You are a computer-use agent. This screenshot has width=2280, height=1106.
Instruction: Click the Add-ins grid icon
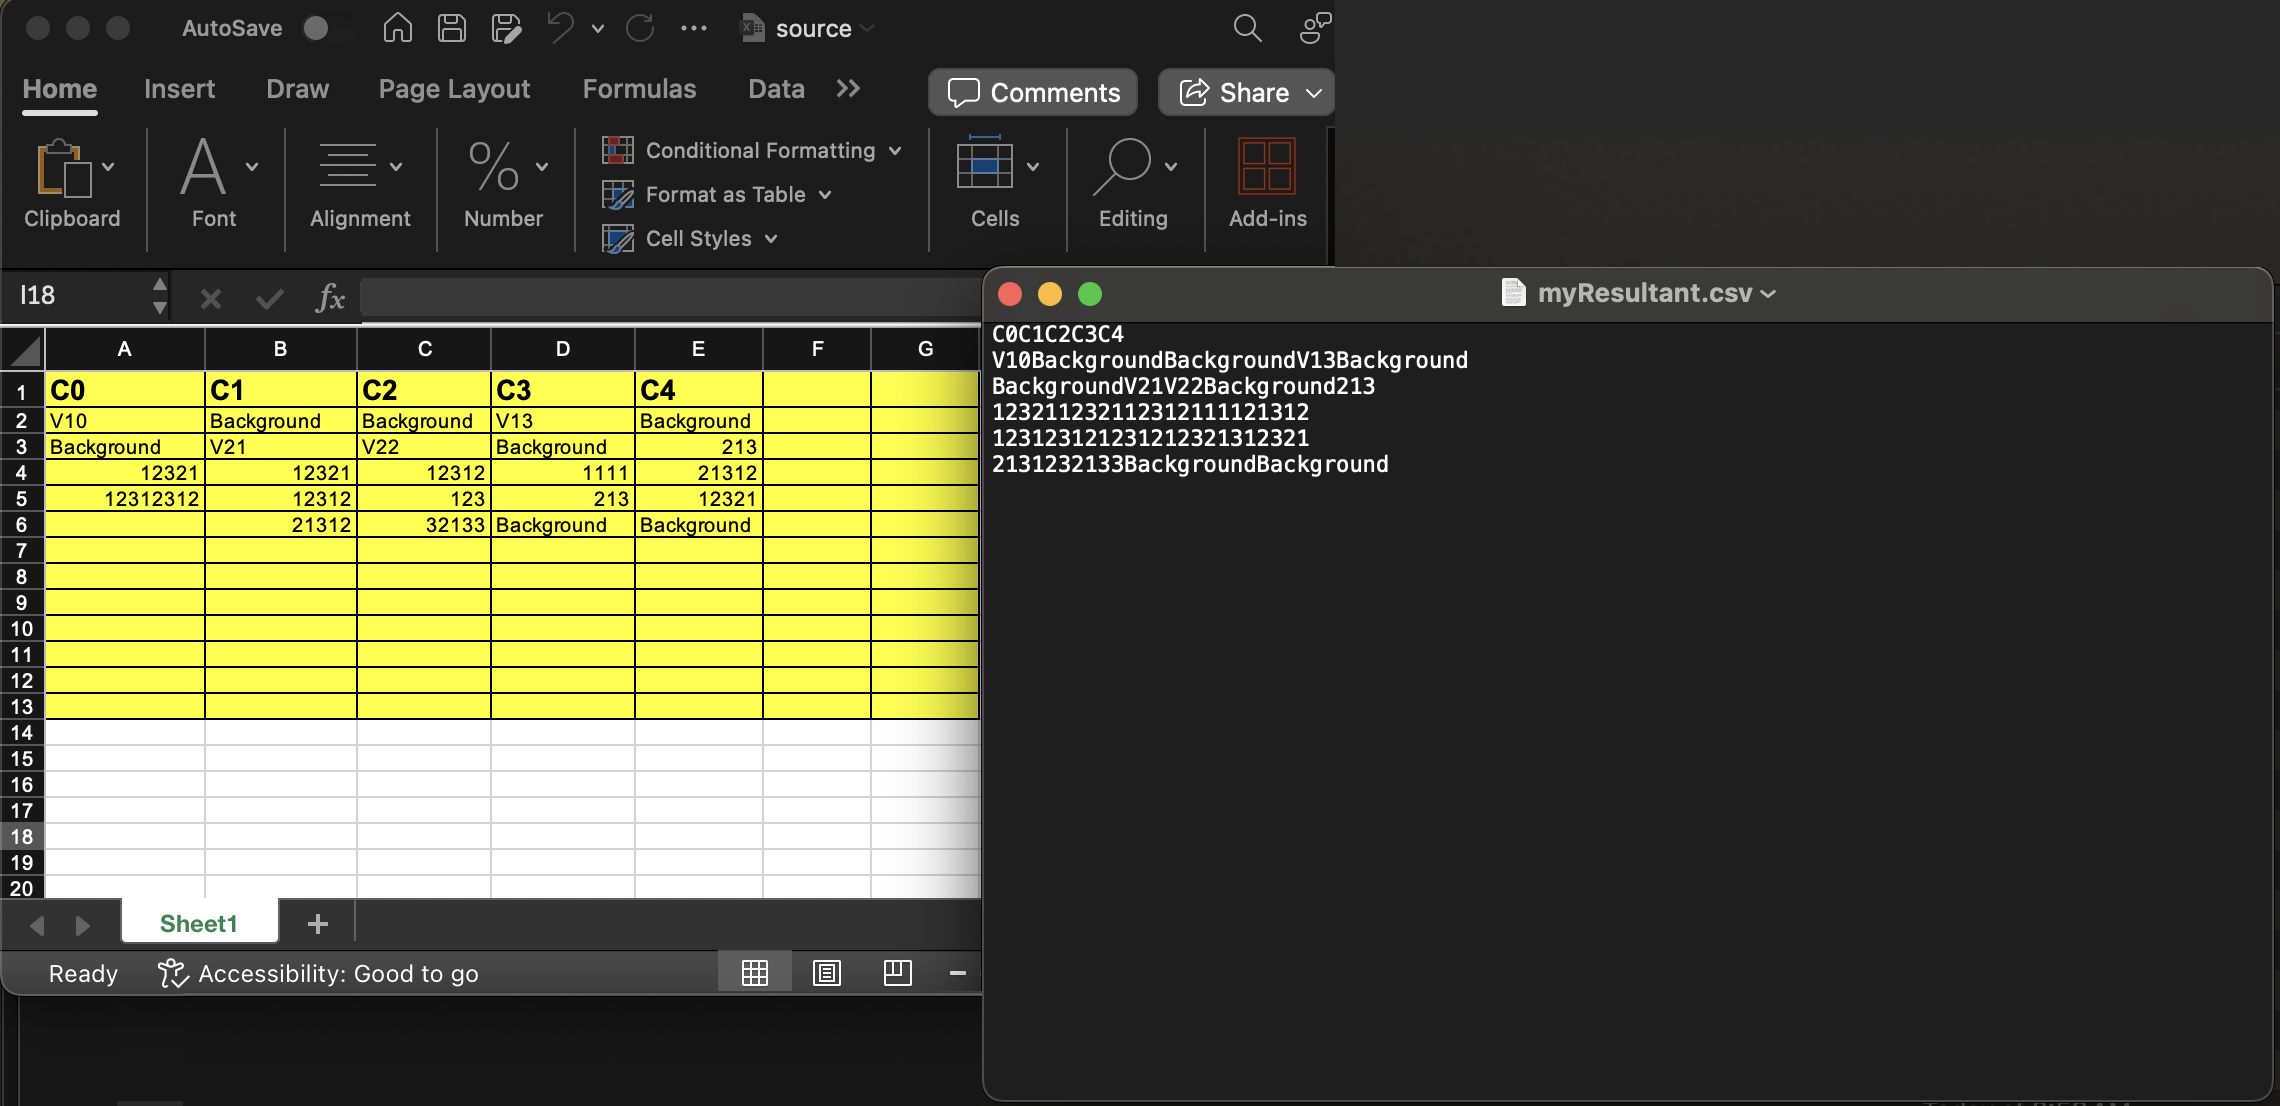click(1267, 166)
